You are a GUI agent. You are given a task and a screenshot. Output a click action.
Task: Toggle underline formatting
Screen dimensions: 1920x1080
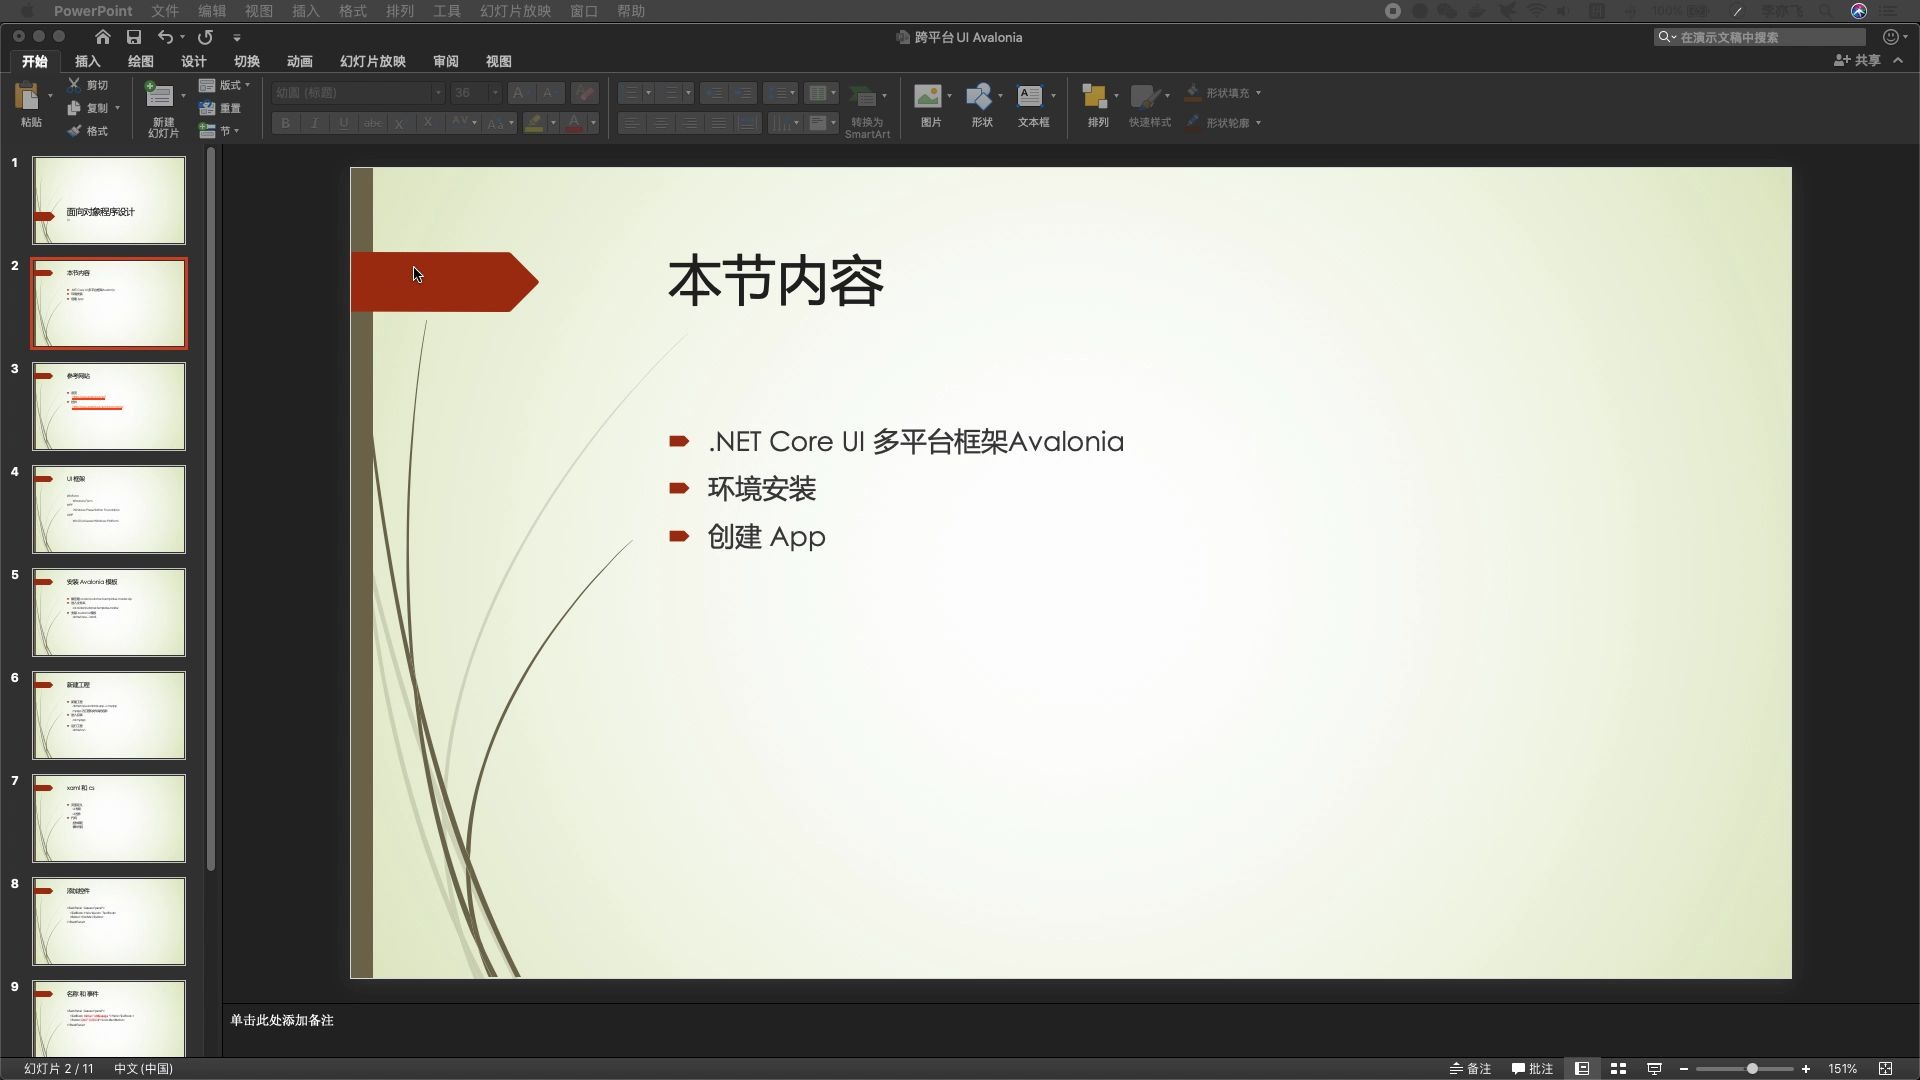point(344,123)
